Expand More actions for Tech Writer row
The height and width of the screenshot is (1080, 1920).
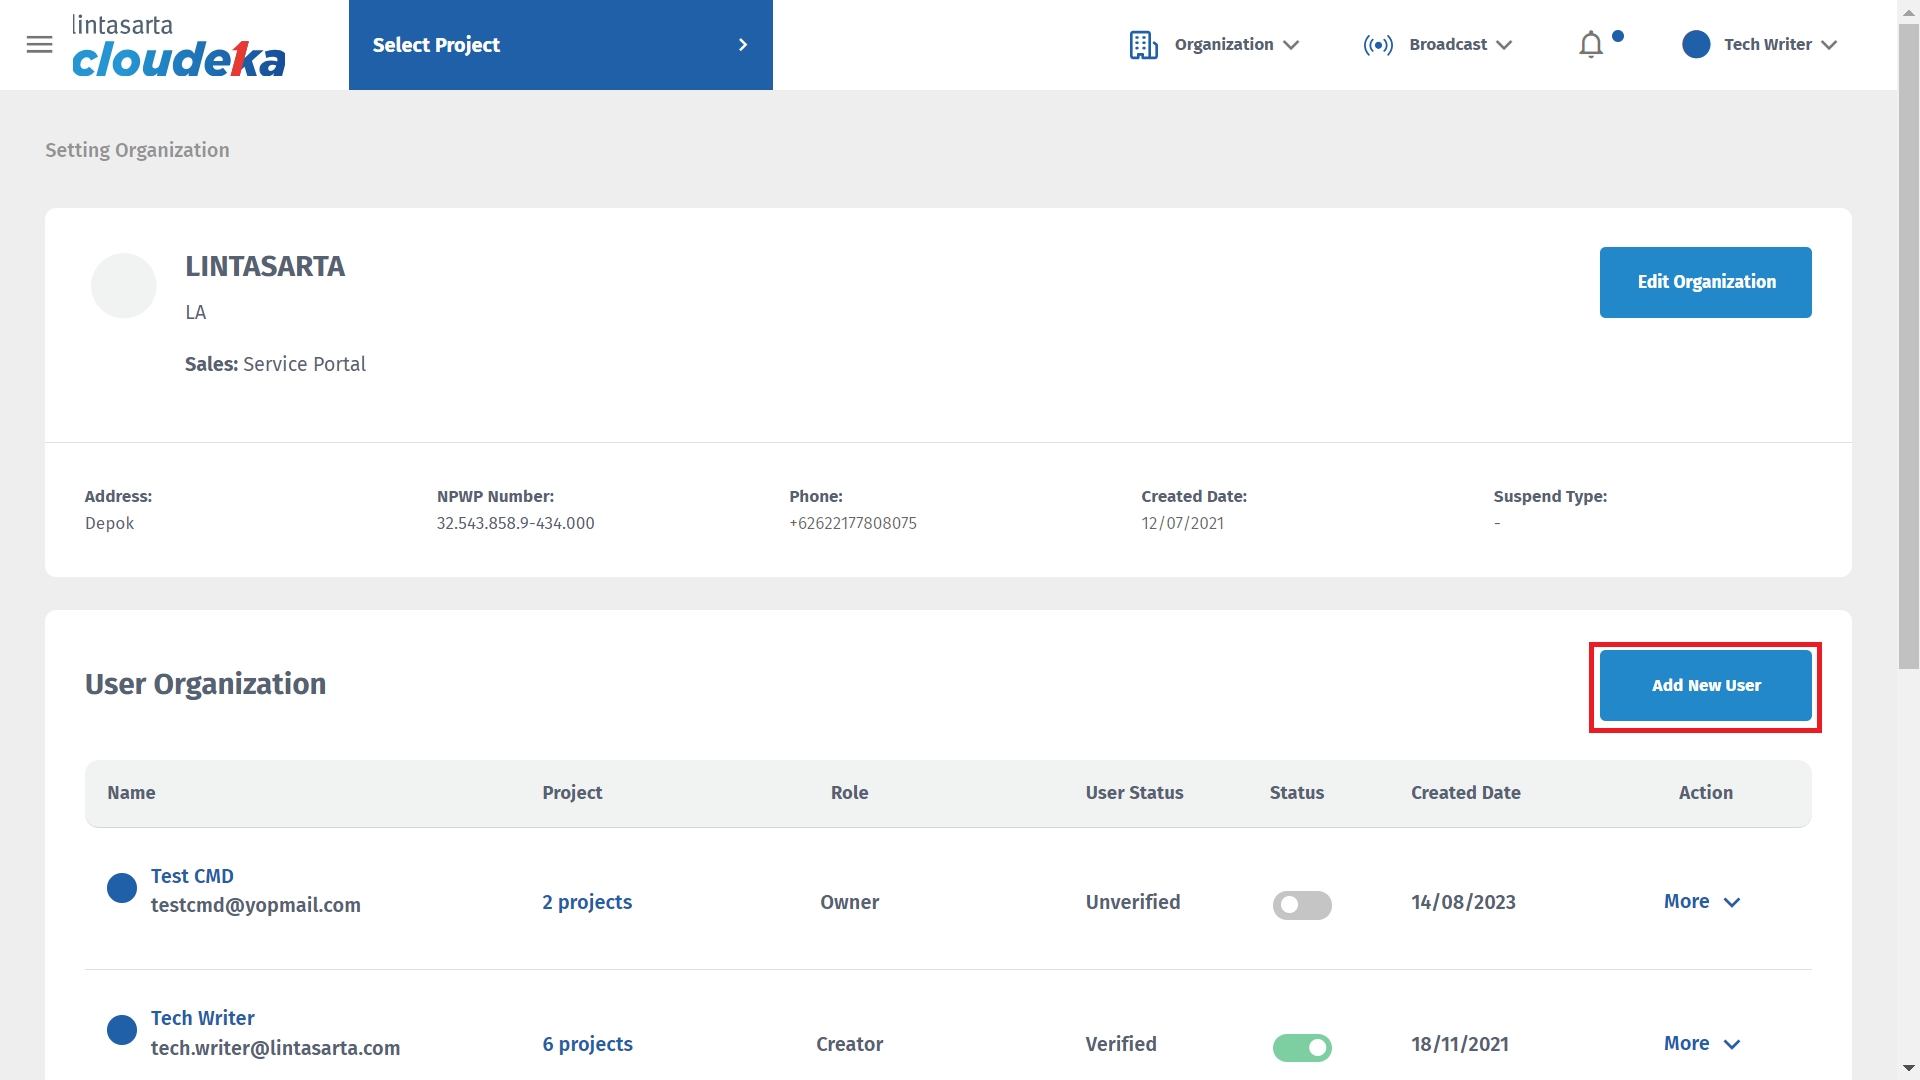pyautogui.click(x=1701, y=1044)
